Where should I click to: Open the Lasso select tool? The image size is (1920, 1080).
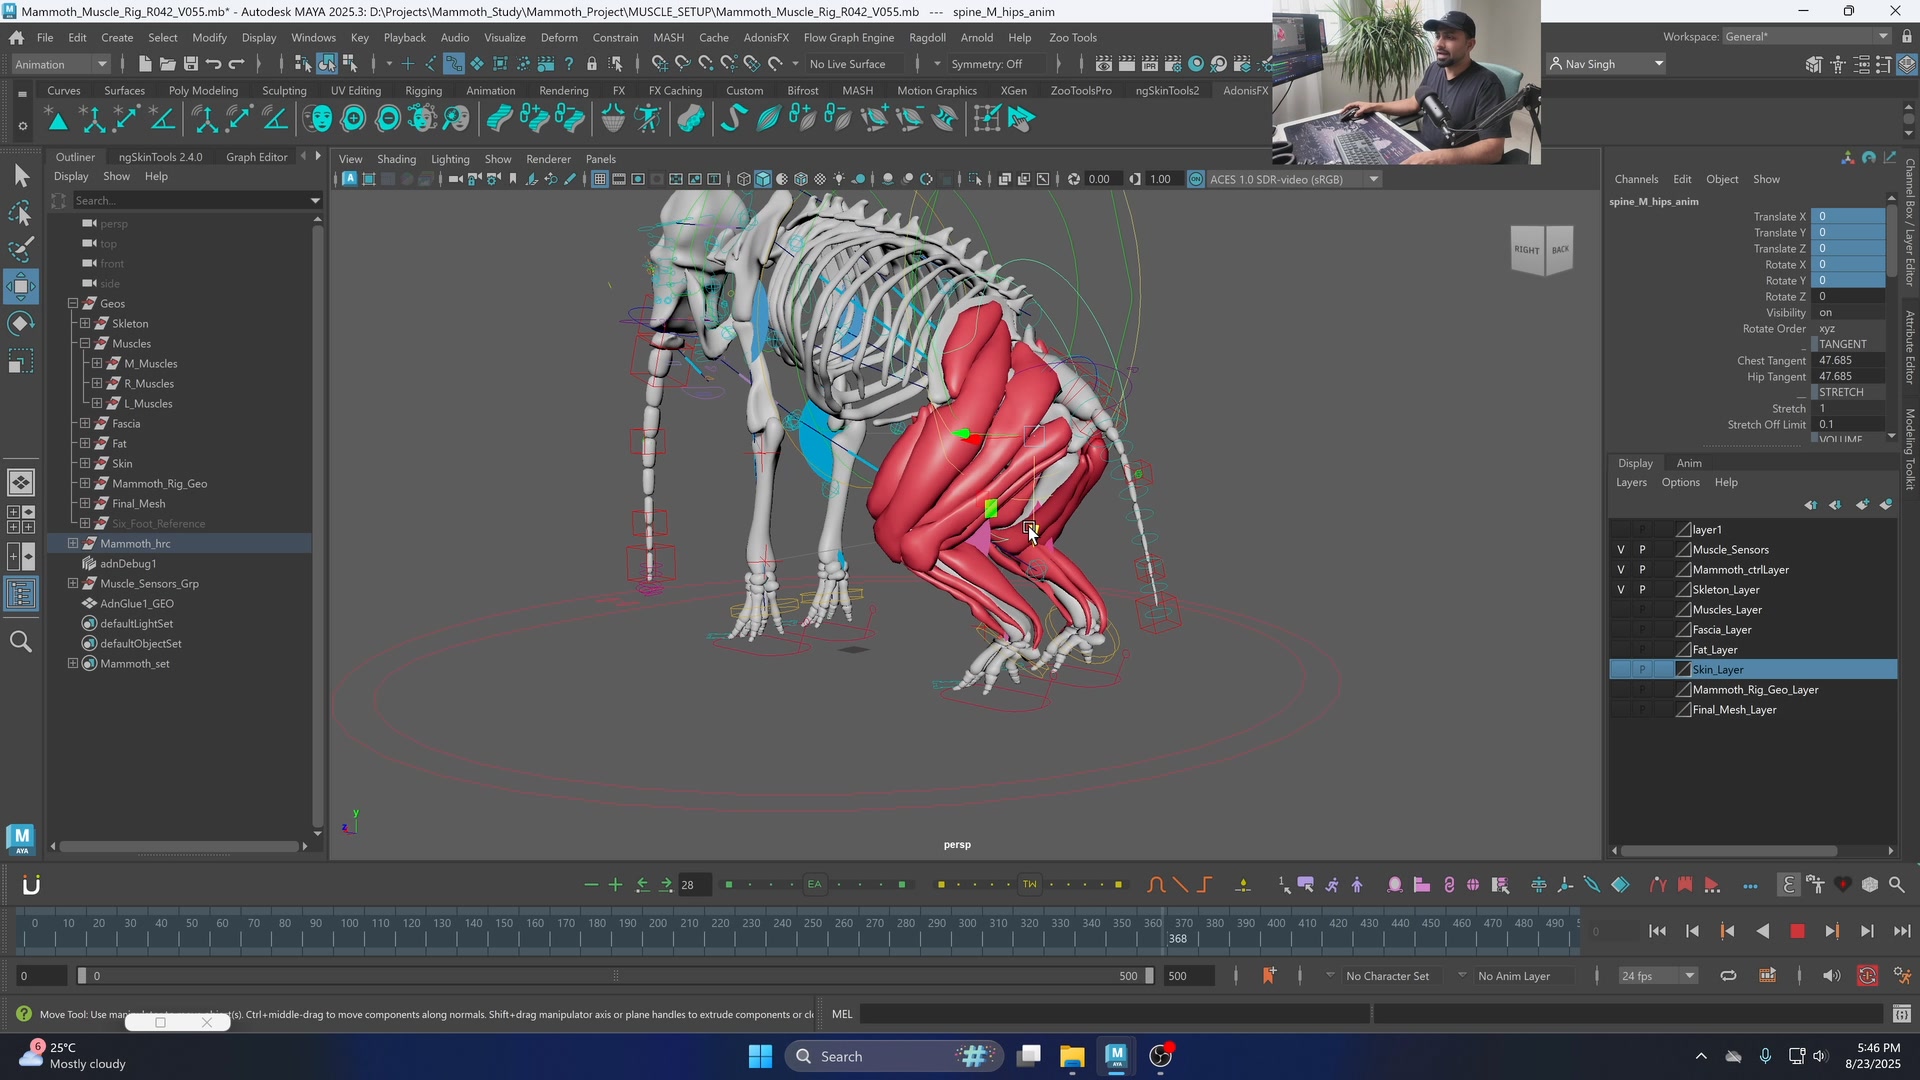[21, 213]
